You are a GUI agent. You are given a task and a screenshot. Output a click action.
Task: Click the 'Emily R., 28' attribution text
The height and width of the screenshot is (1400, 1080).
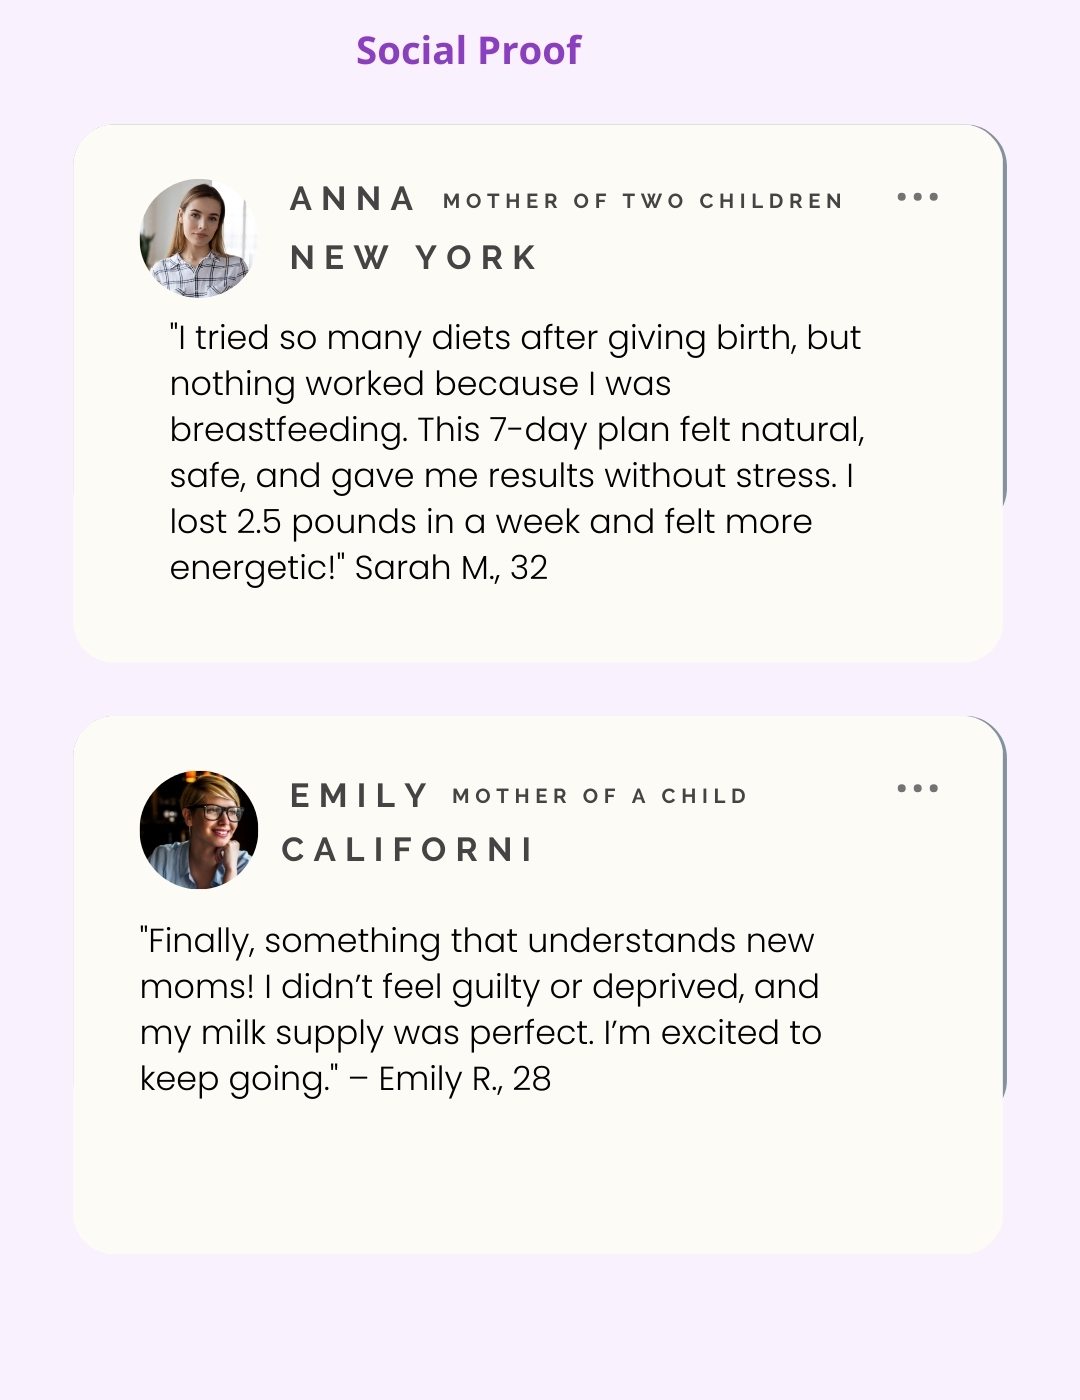(x=464, y=1079)
